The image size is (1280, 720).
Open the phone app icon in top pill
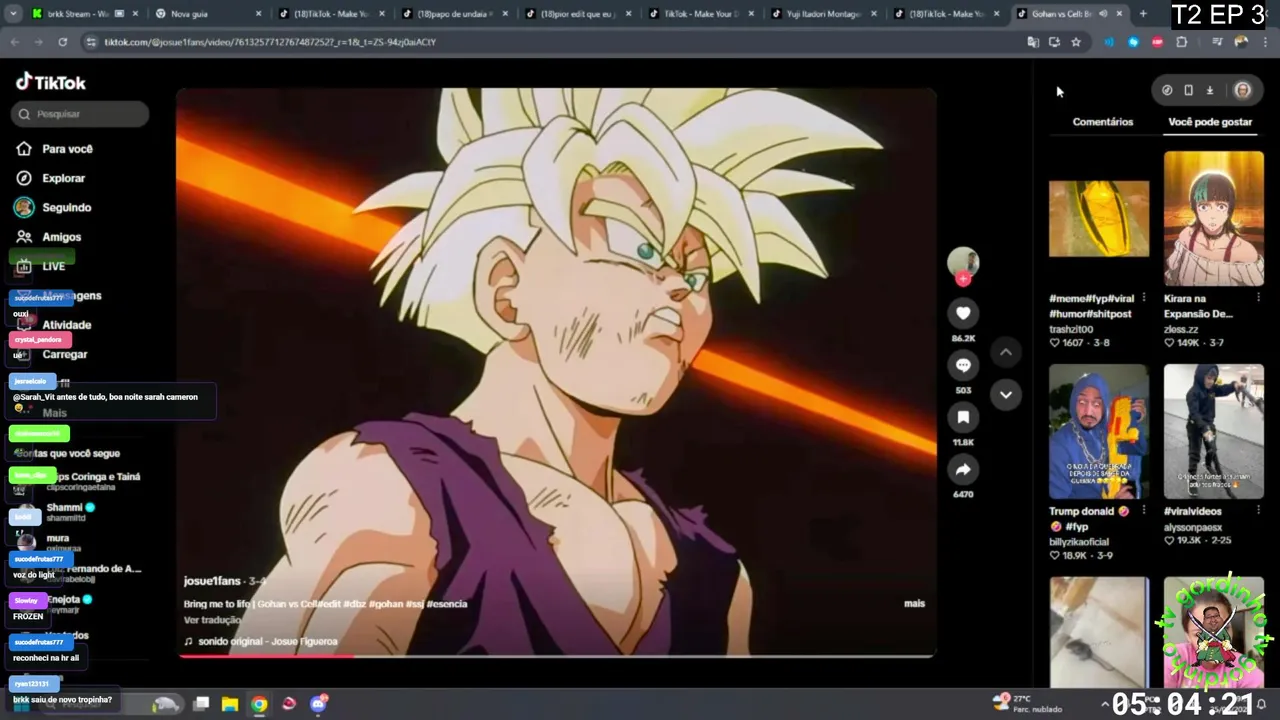pos(1188,90)
